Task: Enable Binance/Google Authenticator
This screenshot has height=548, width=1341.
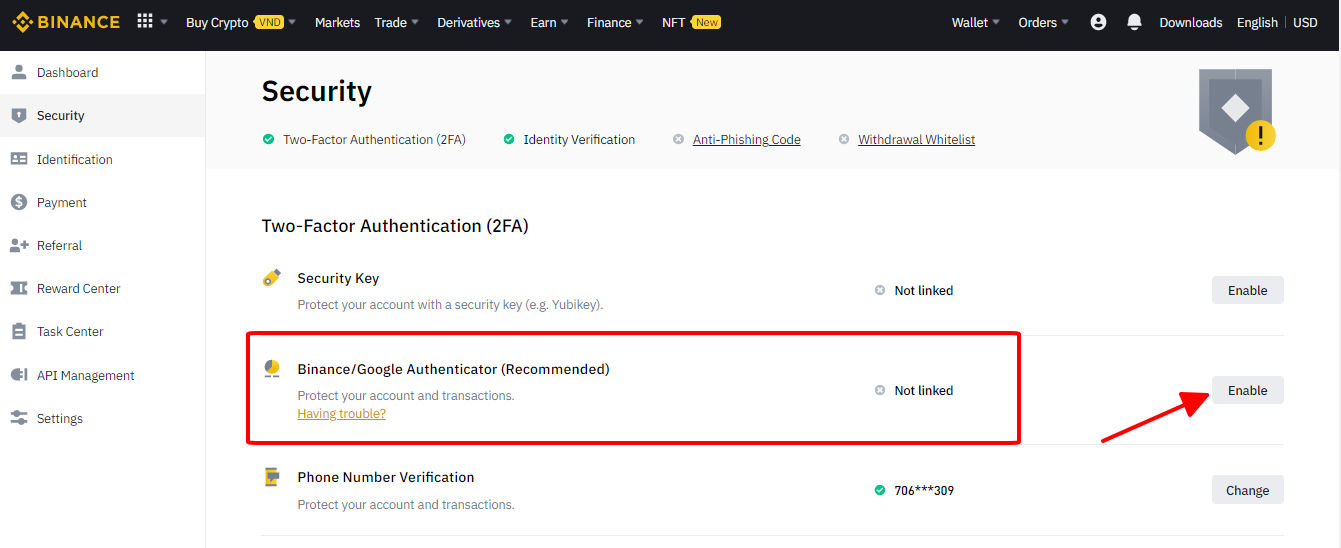Action: pyautogui.click(x=1247, y=390)
